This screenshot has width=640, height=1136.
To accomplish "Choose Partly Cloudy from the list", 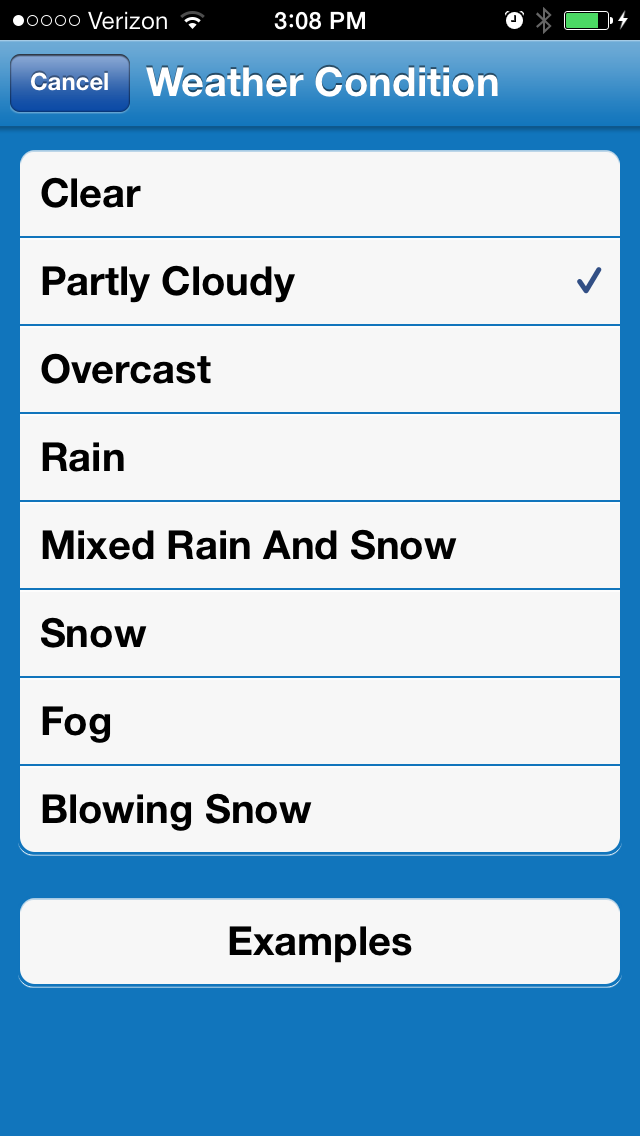I will 320,282.
